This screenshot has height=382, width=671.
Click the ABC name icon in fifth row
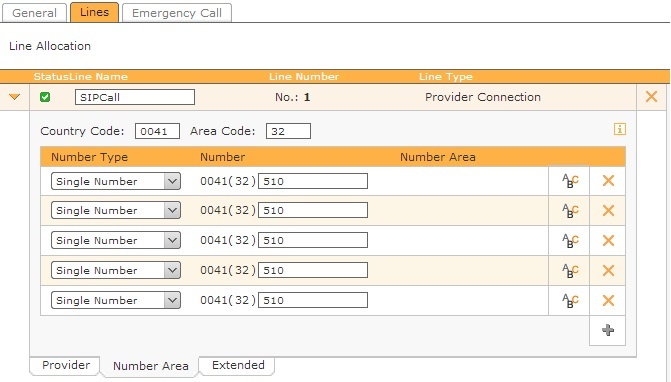[x=570, y=300]
